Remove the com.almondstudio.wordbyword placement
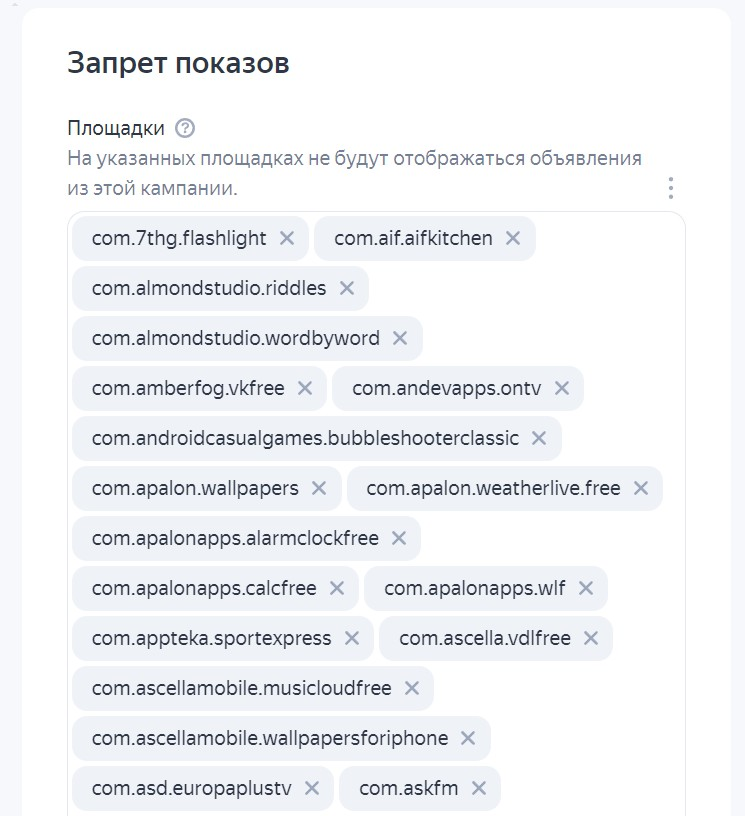The height and width of the screenshot is (816, 745). click(400, 338)
